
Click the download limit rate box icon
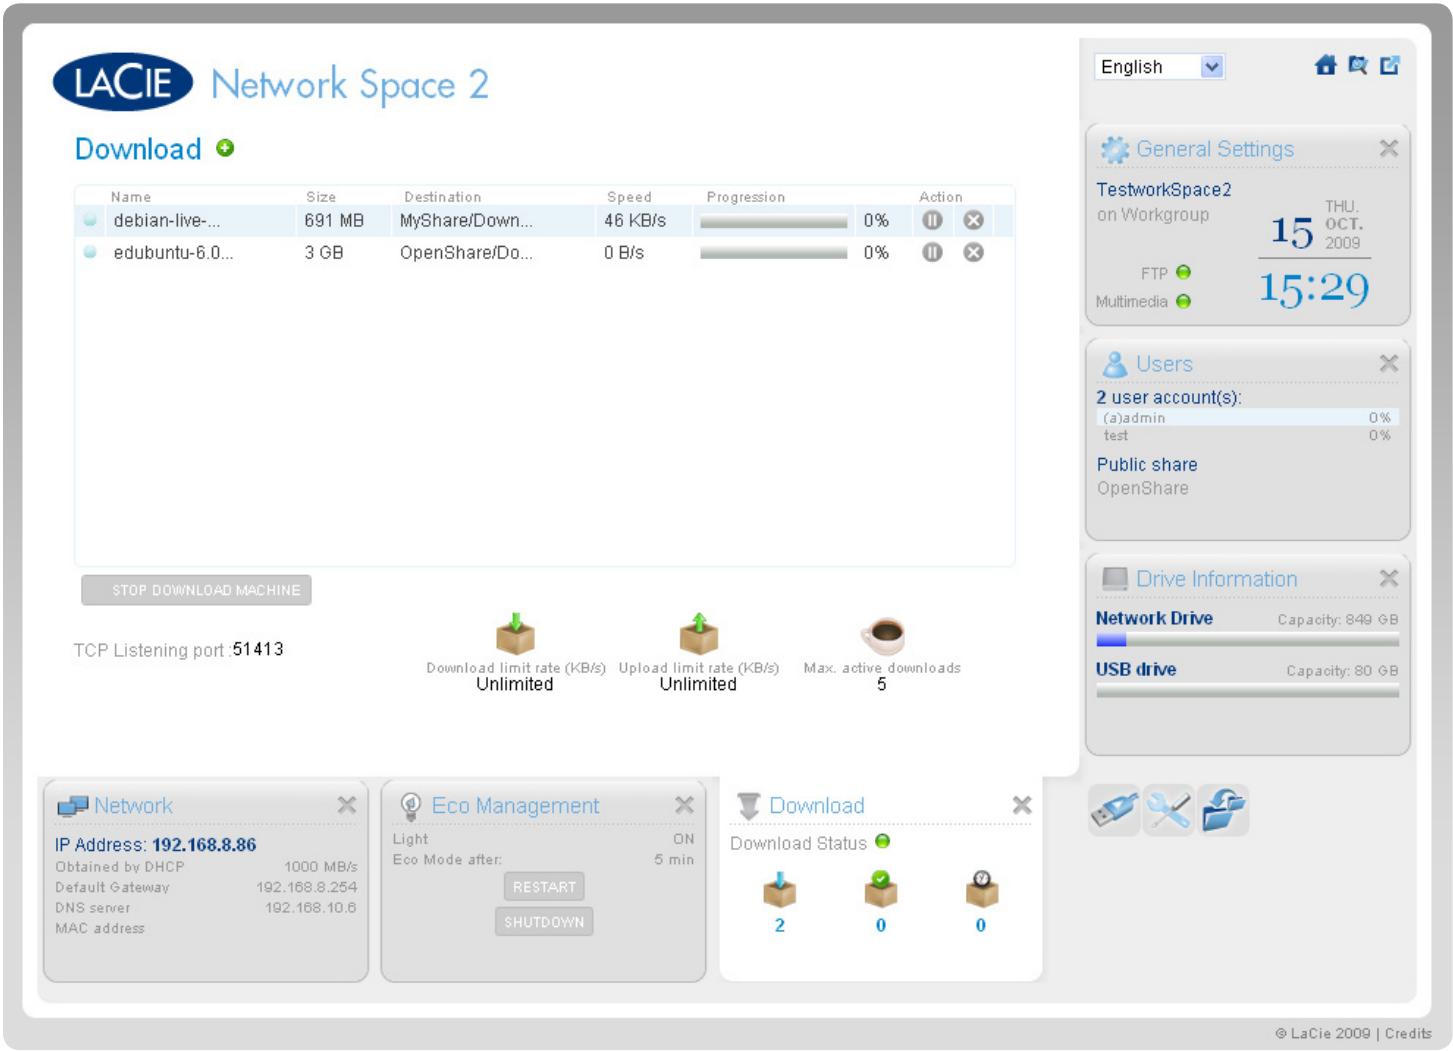point(515,633)
